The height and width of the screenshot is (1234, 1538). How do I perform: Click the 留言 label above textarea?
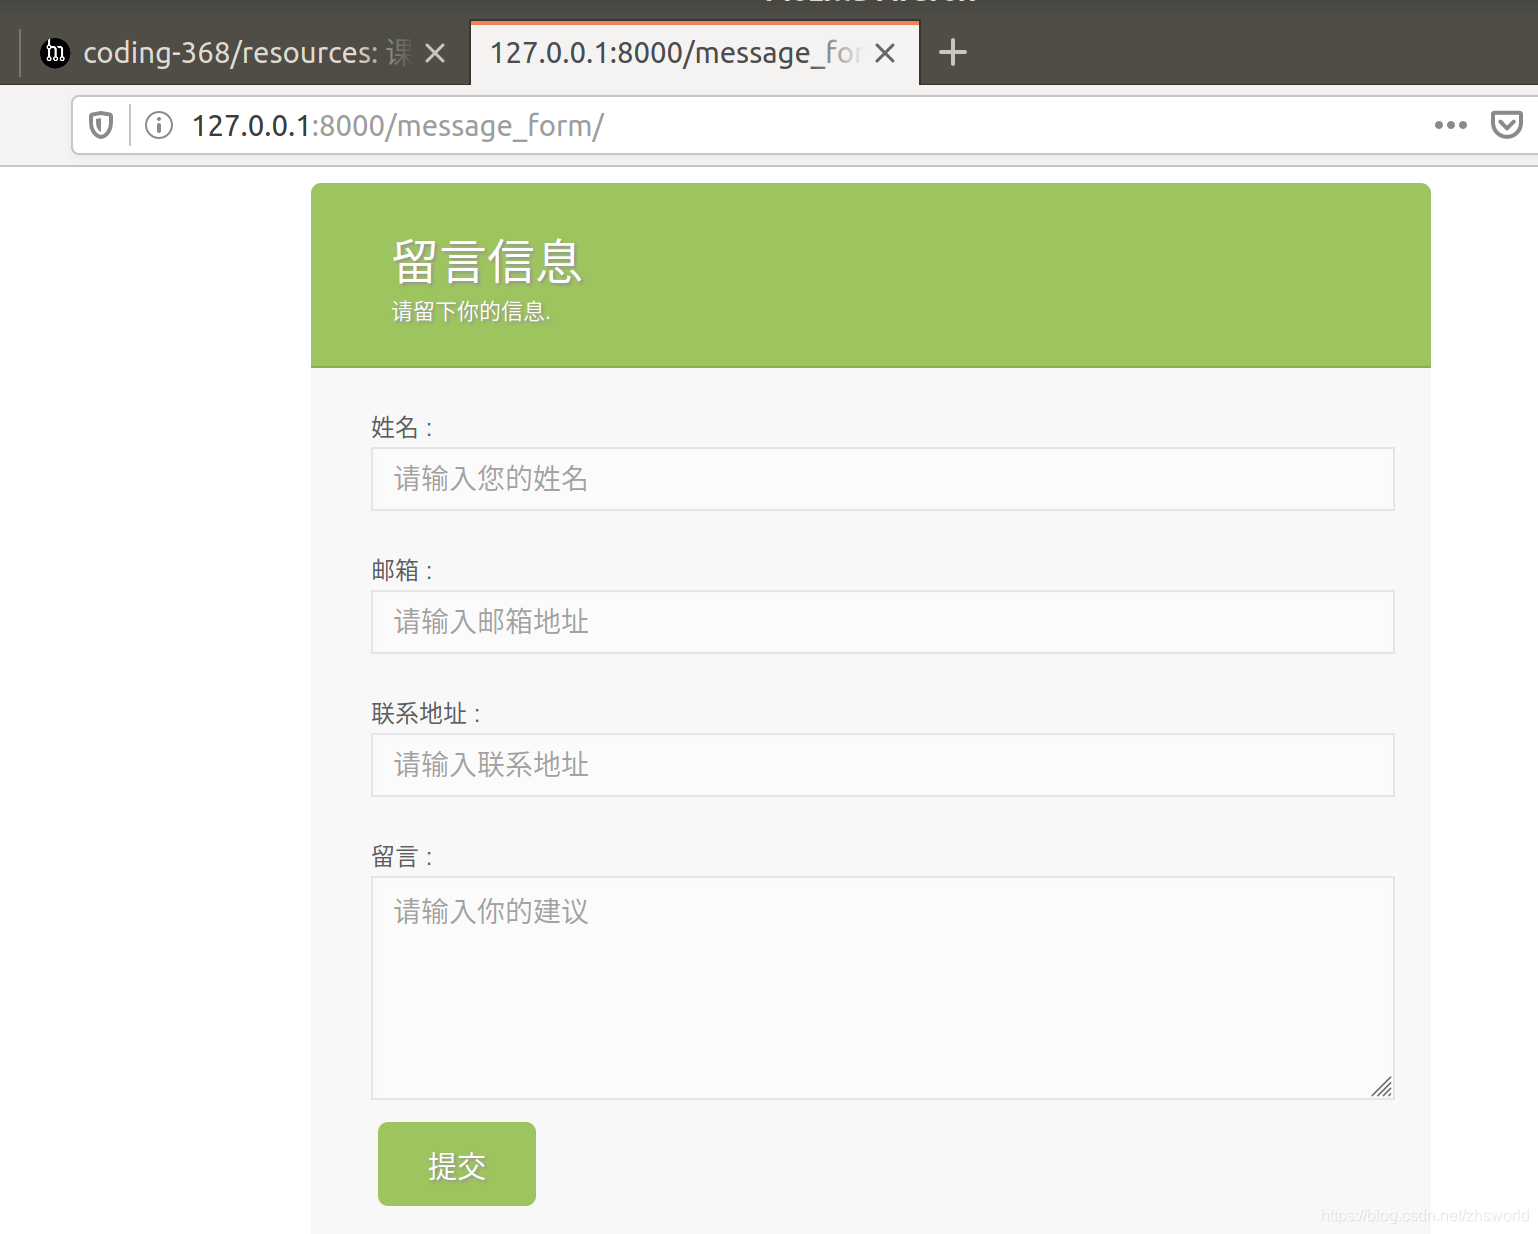coord(402,857)
